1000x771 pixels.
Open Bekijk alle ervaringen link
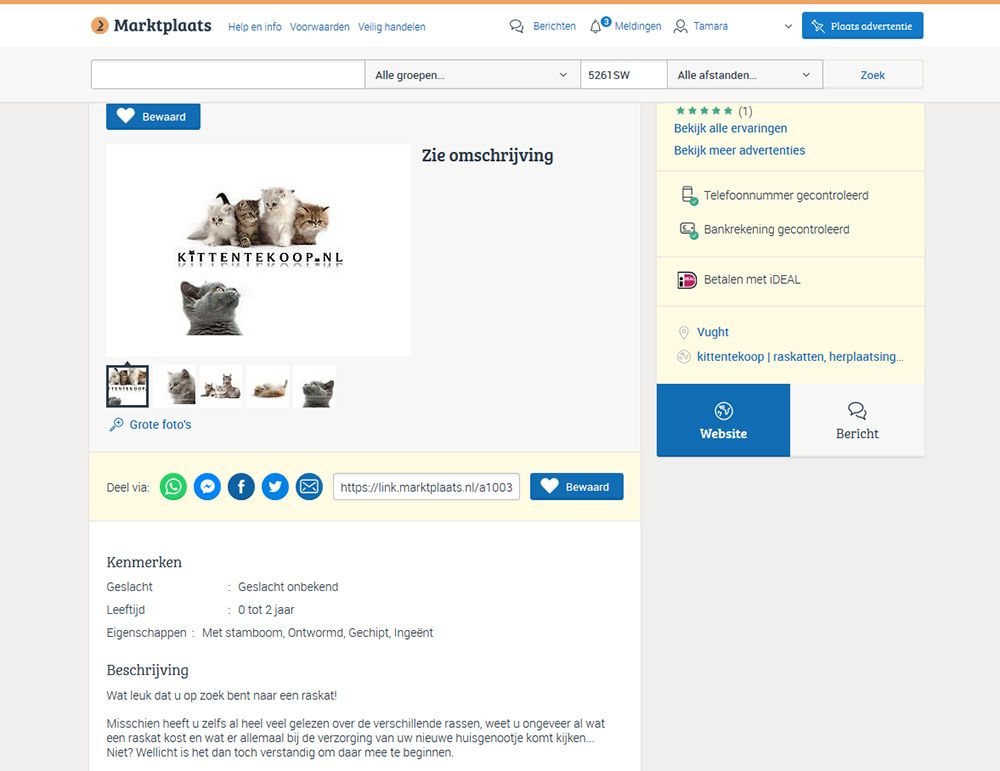[730, 128]
